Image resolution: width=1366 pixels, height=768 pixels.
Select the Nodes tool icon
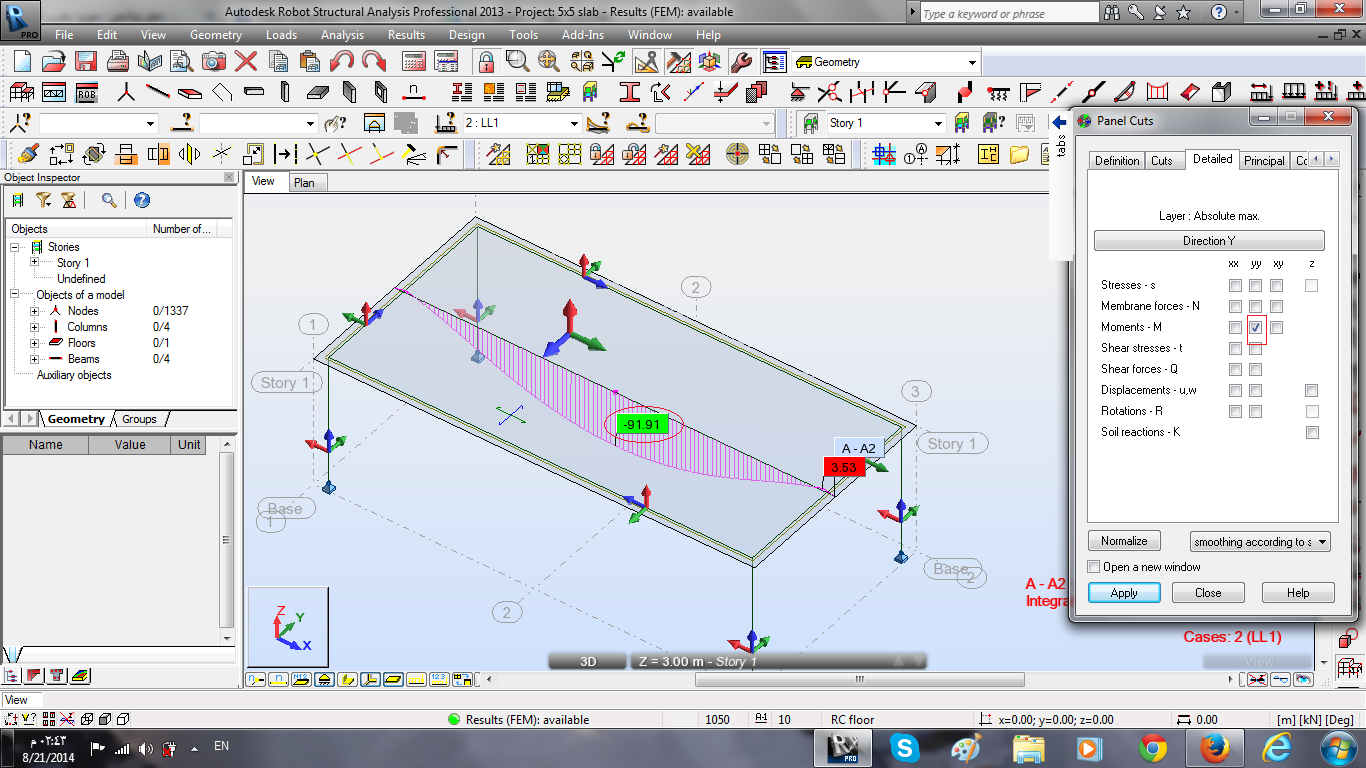[x=126, y=93]
